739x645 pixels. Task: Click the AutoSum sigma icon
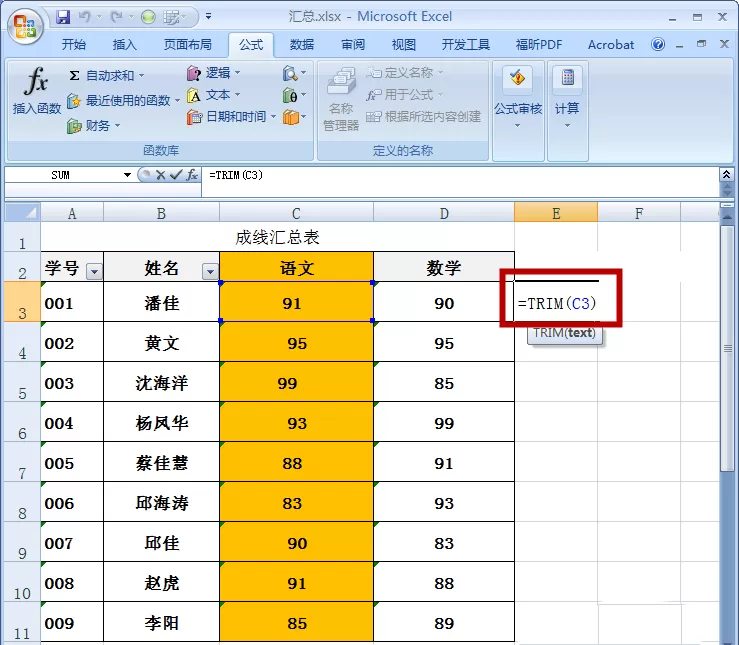click(x=74, y=75)
